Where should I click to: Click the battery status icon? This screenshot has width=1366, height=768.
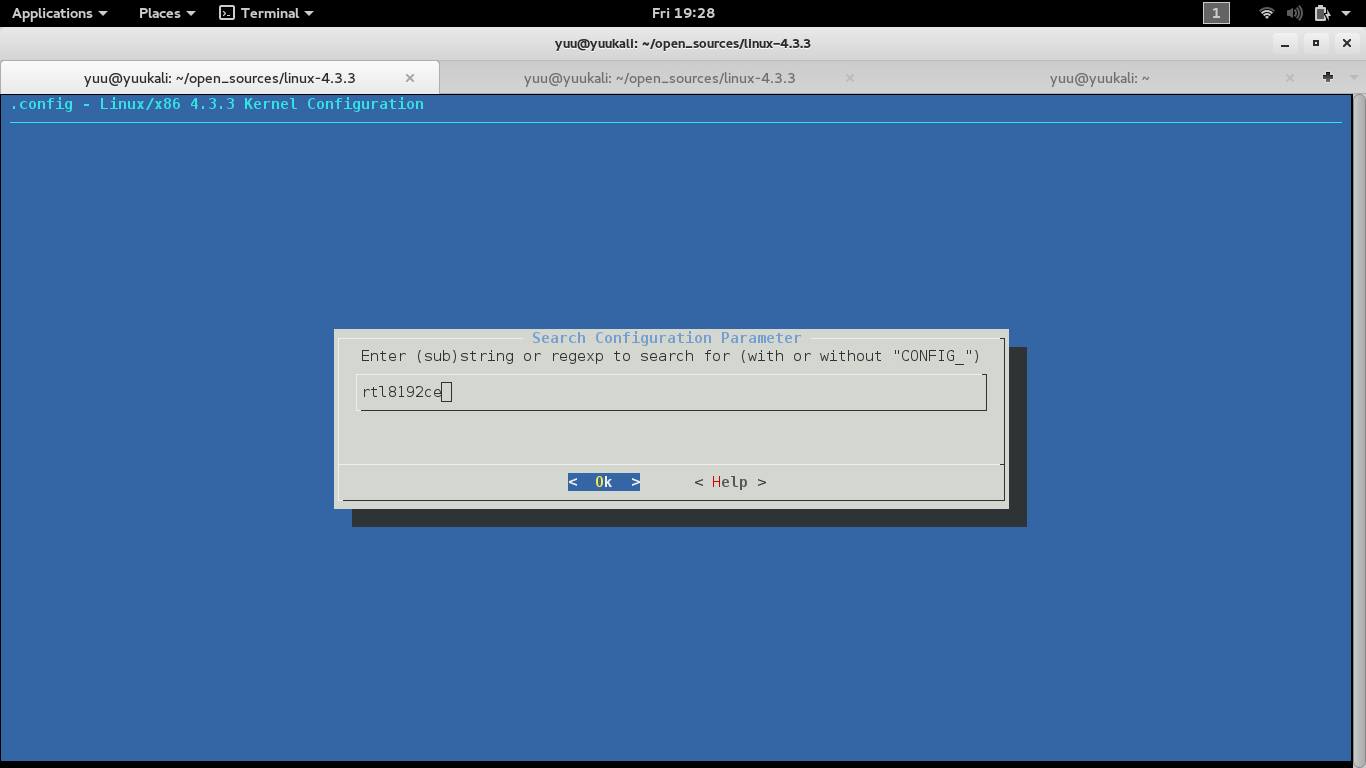pos(1322,13)
